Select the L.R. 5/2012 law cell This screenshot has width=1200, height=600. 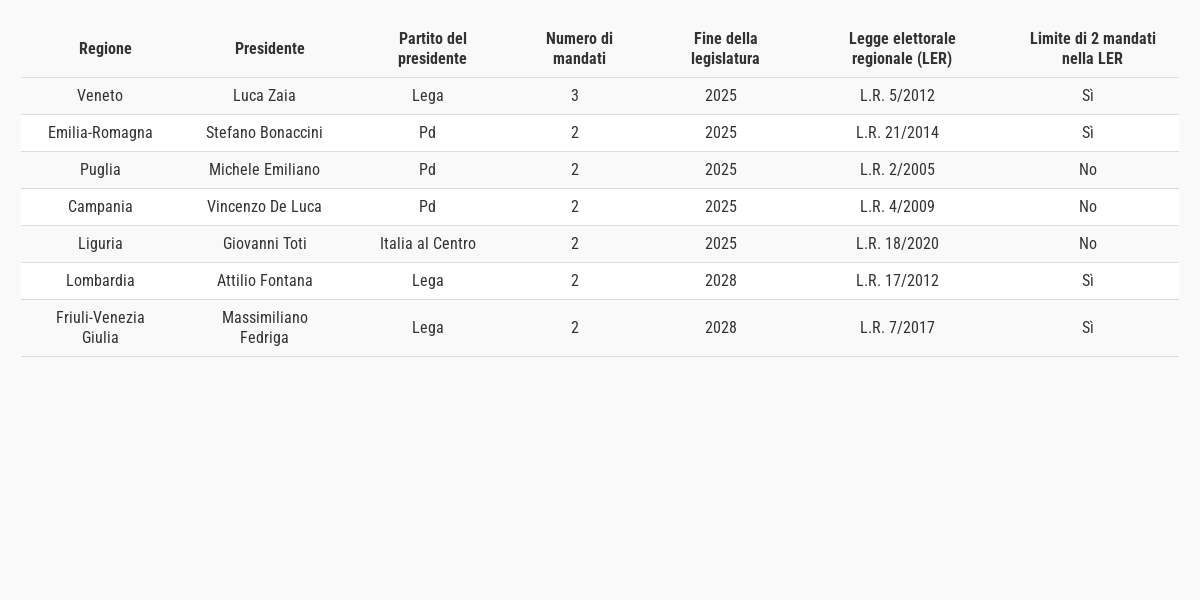897,96
